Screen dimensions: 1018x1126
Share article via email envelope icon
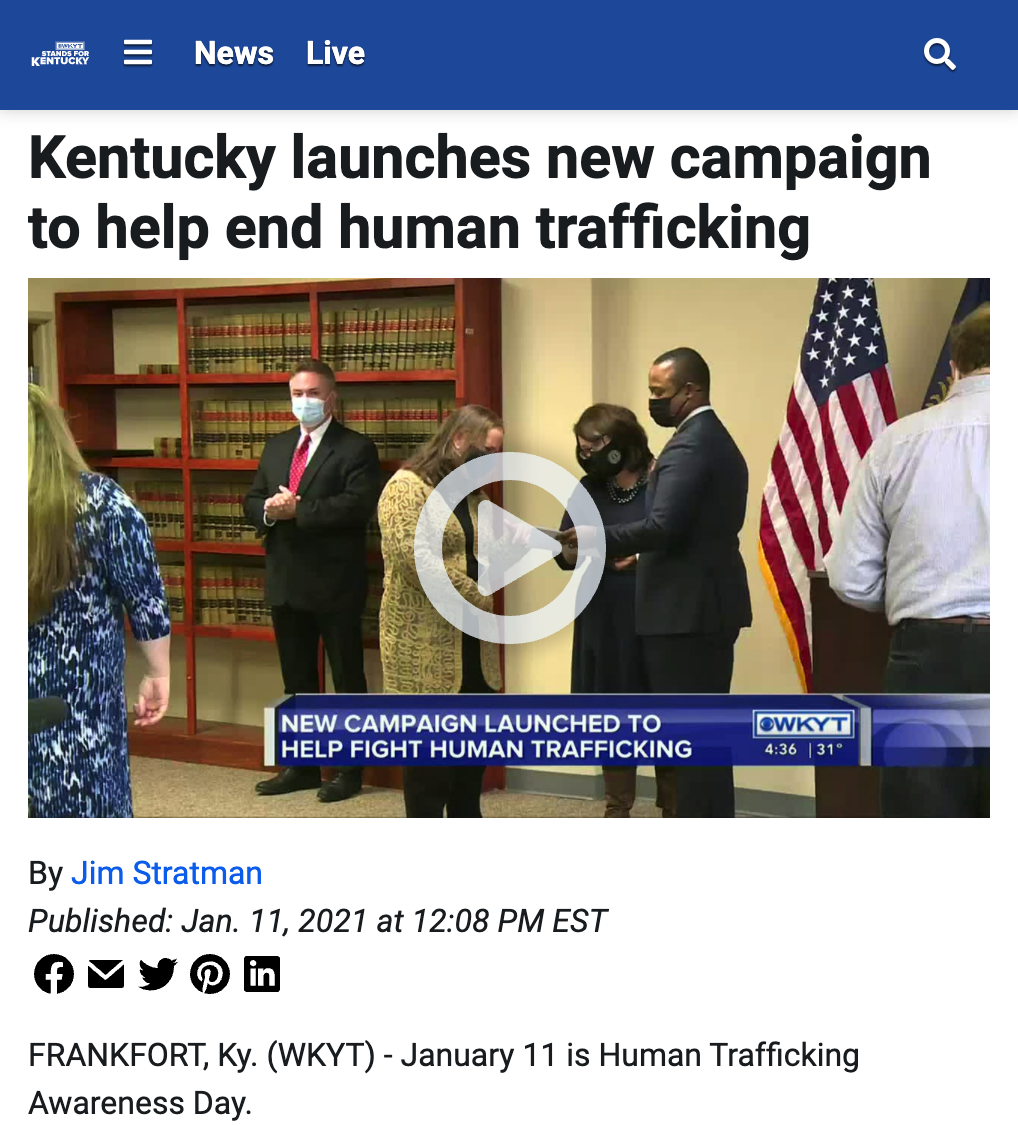(106, 974)
